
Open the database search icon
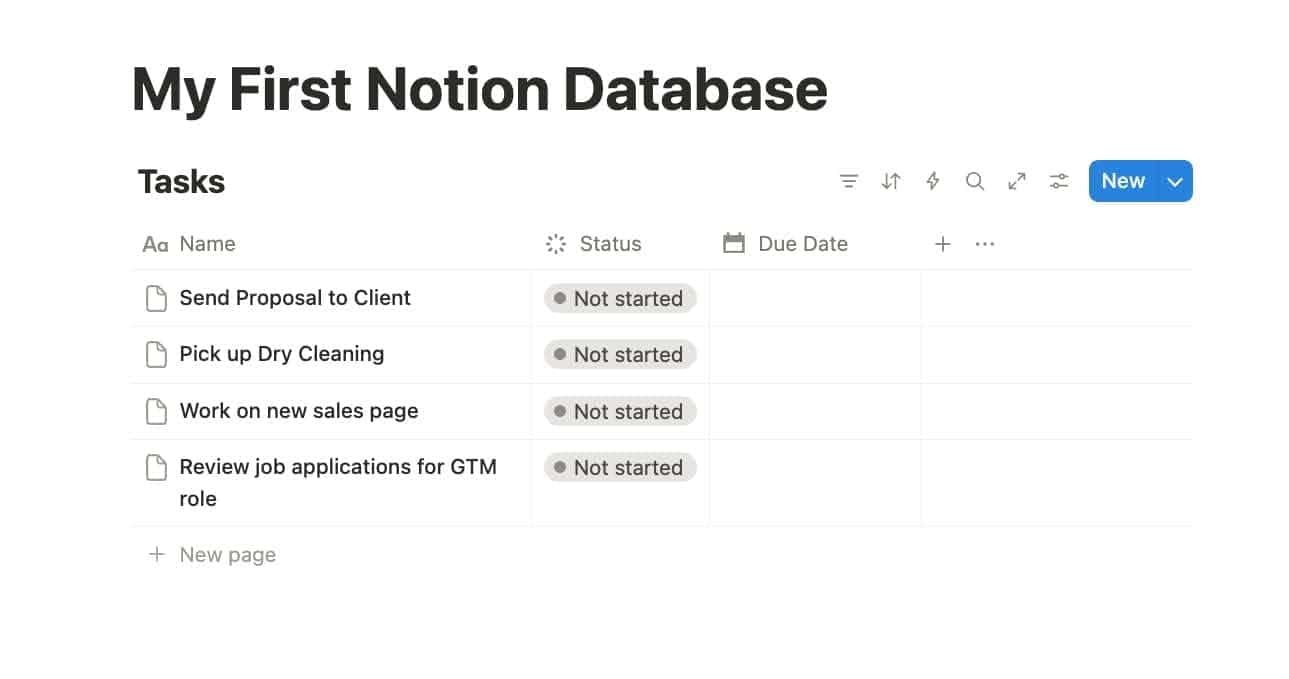pos(974,181)
